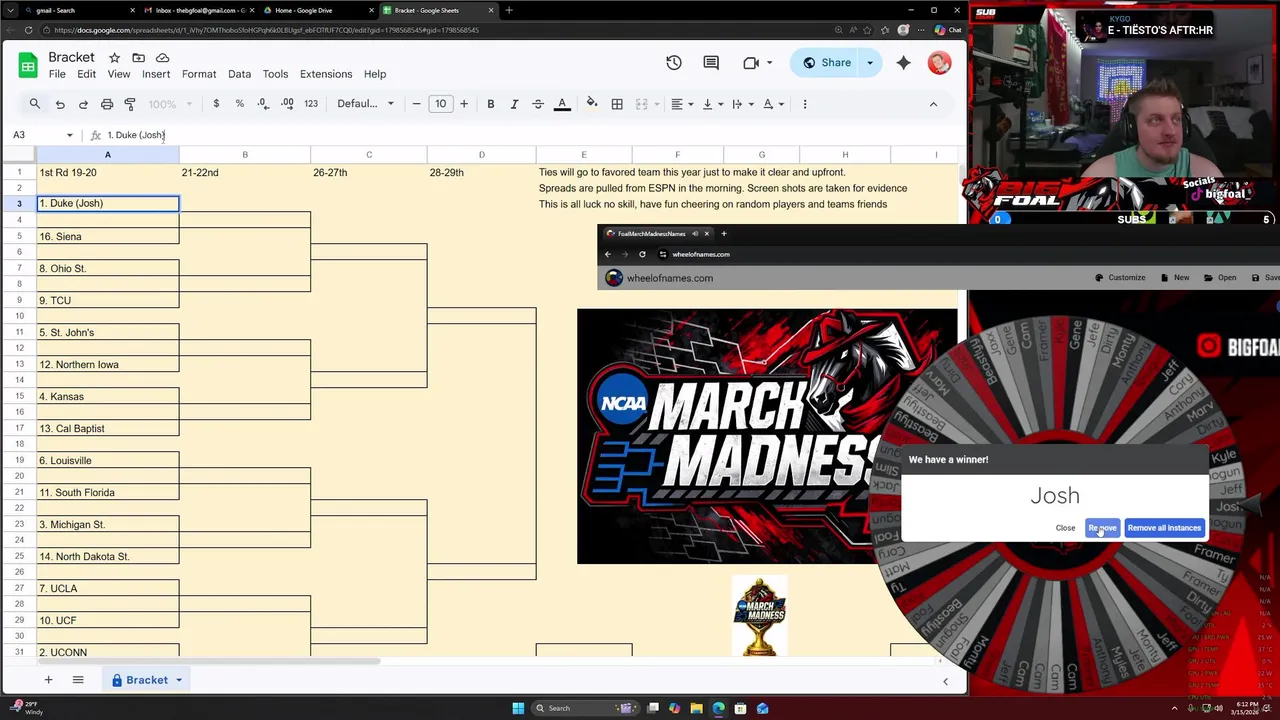
Task: Format as currency
Action: pos(216,104)
